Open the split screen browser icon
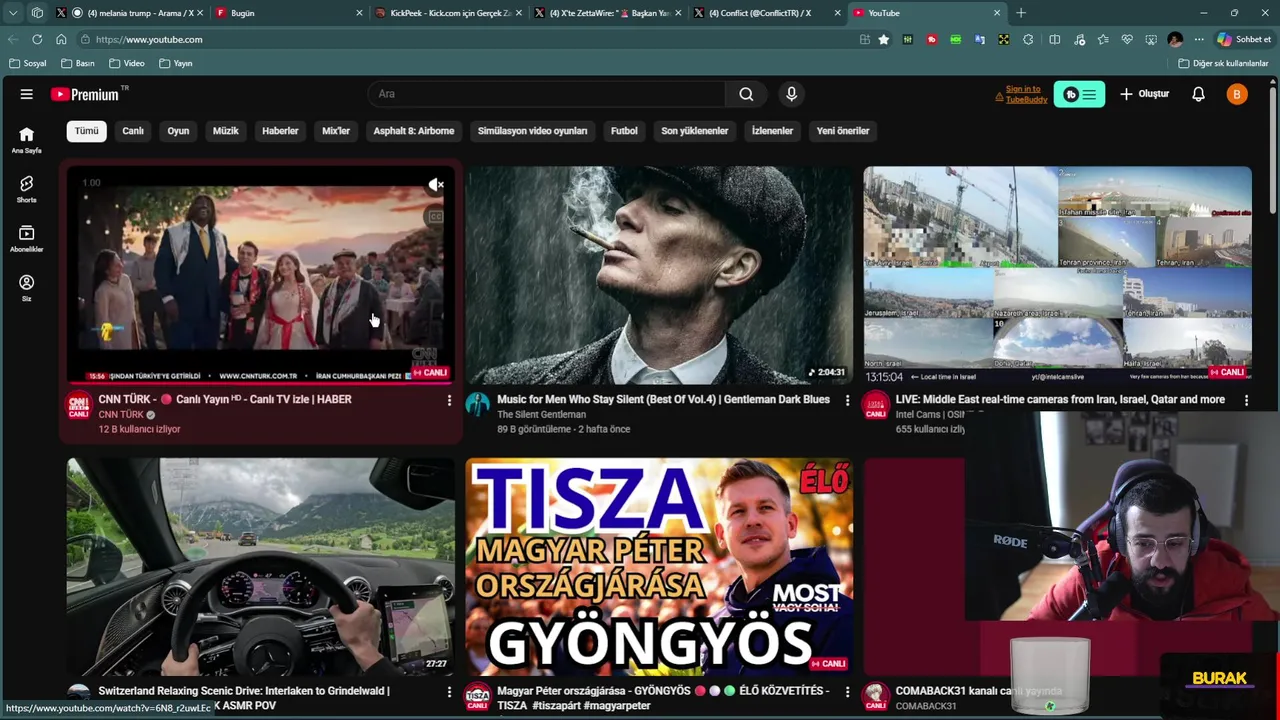Image resolution: width=1280 pixels, height=720 pixels. pos(1054,39)
